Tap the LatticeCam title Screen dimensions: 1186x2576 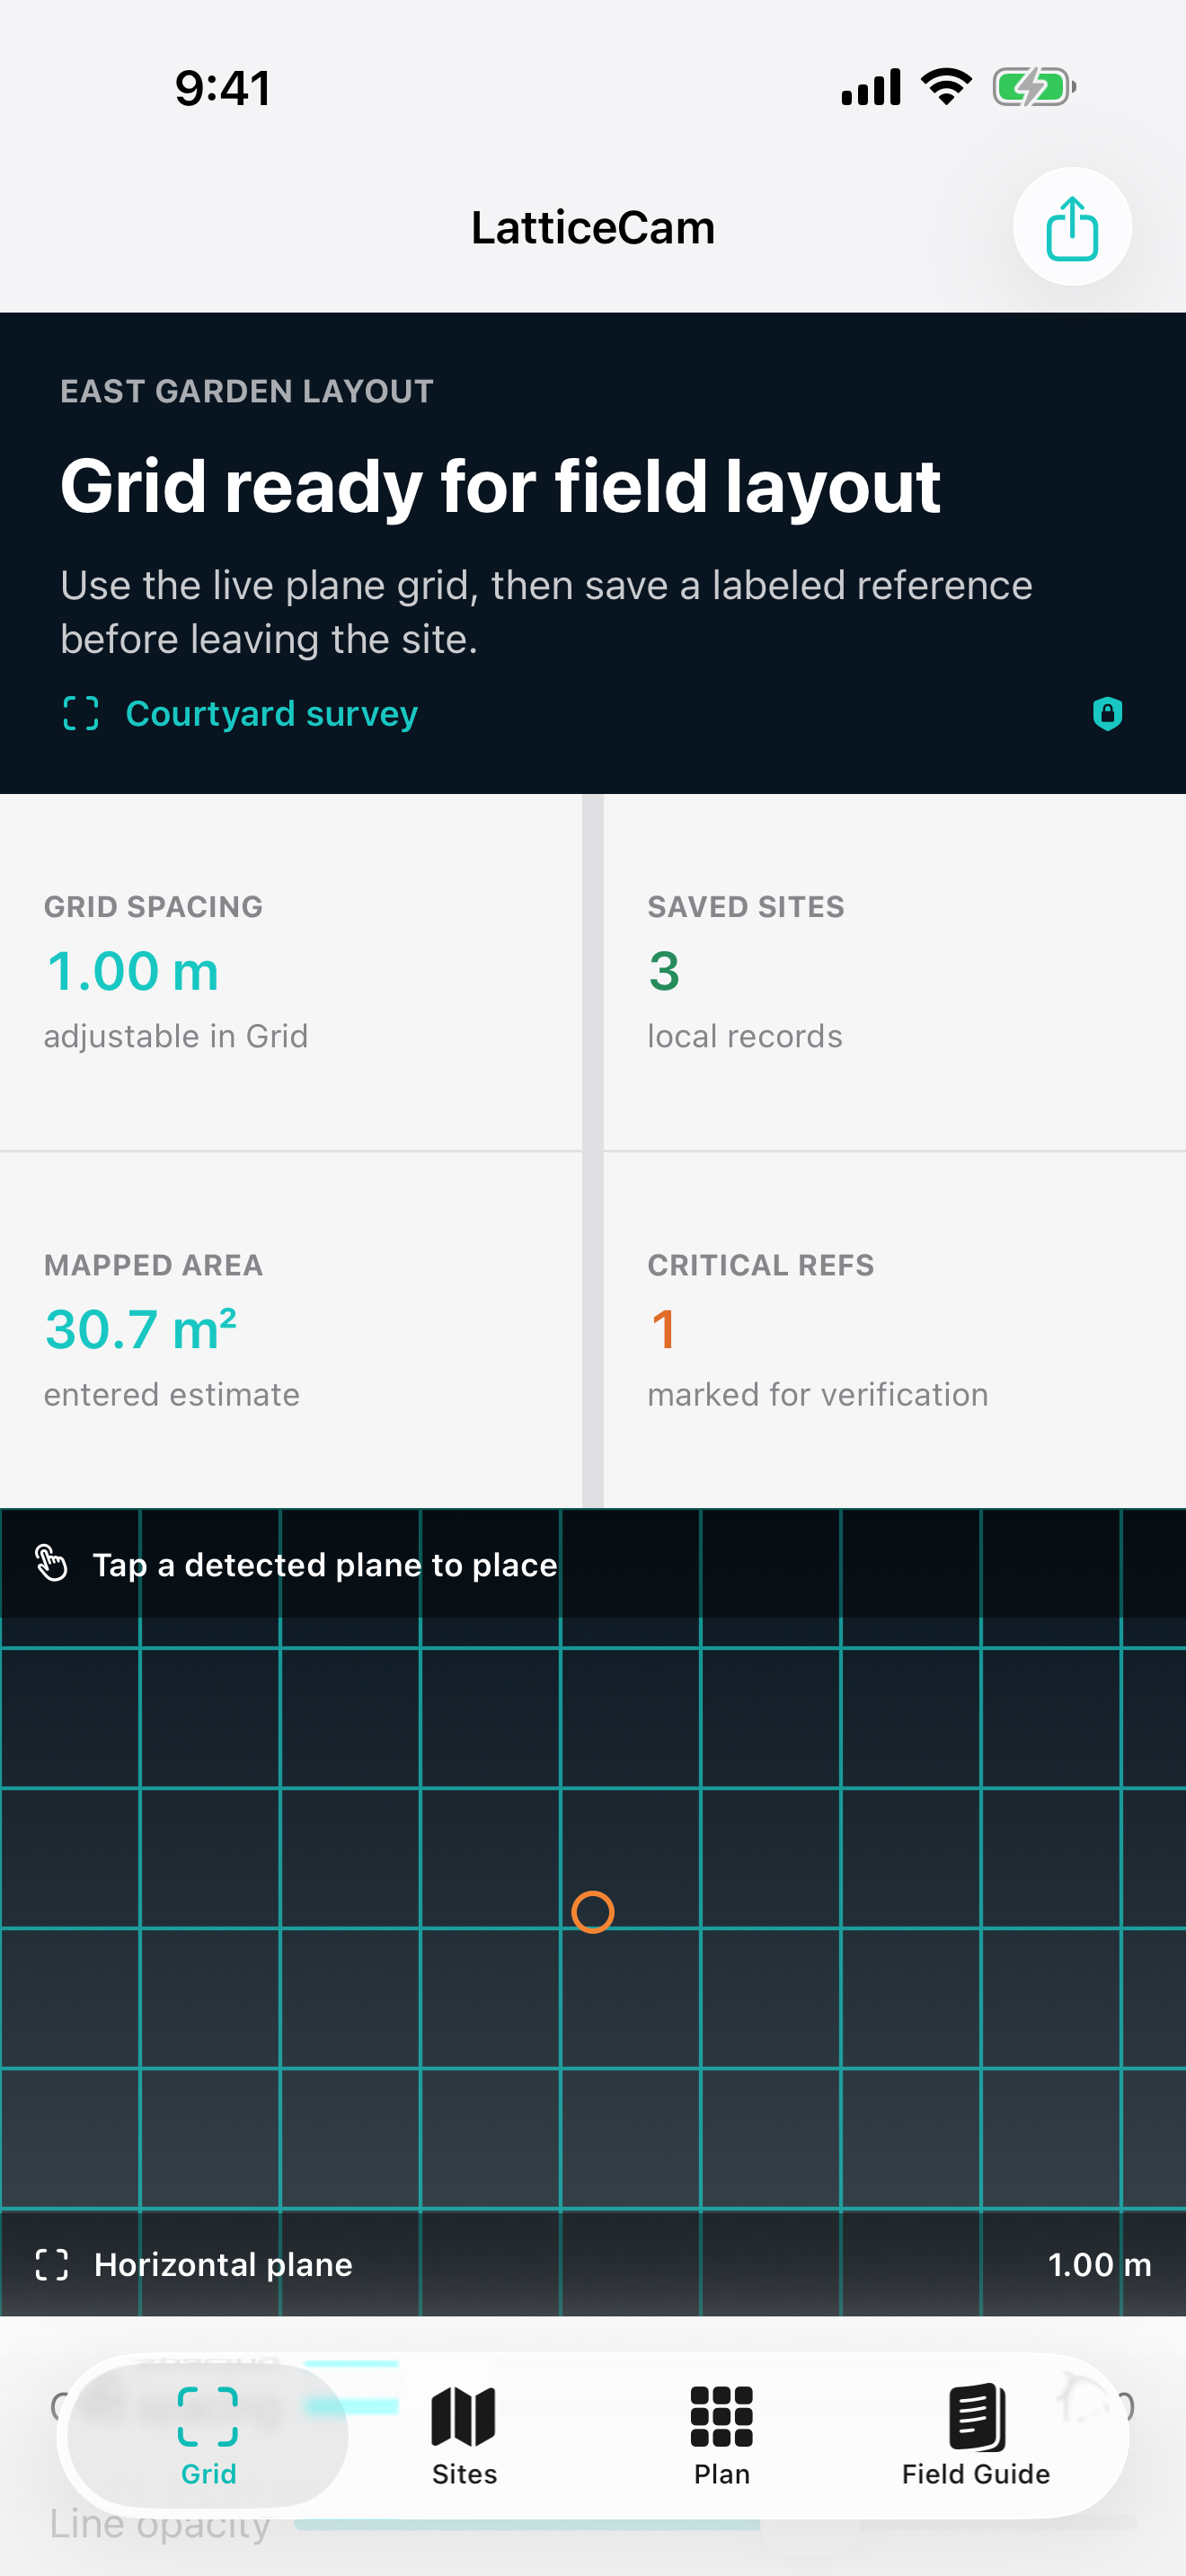tap(593, 228)
